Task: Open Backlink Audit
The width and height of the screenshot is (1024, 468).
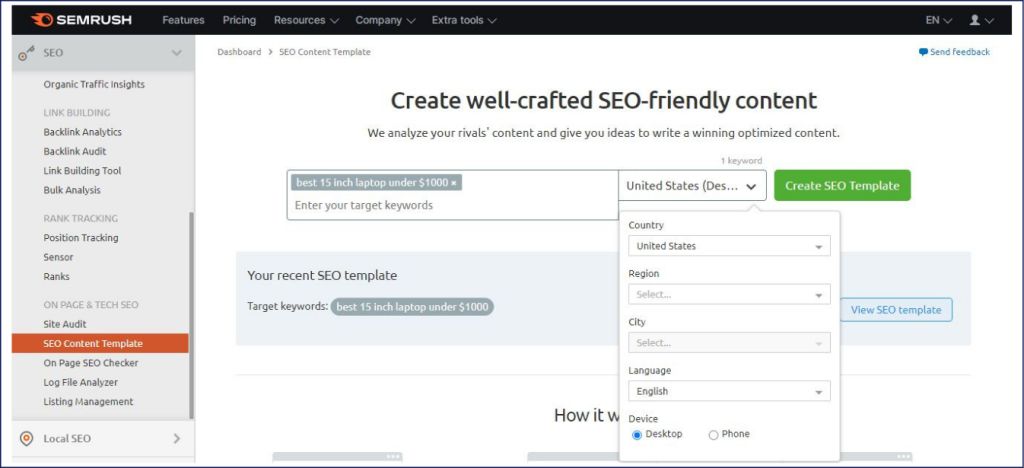Action: pos(74,151)
